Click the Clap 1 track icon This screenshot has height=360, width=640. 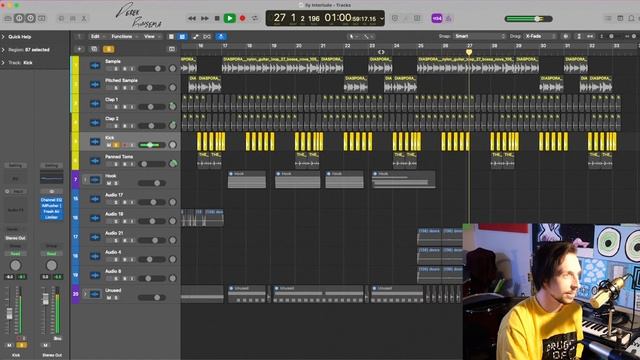[x=95, y=104]
